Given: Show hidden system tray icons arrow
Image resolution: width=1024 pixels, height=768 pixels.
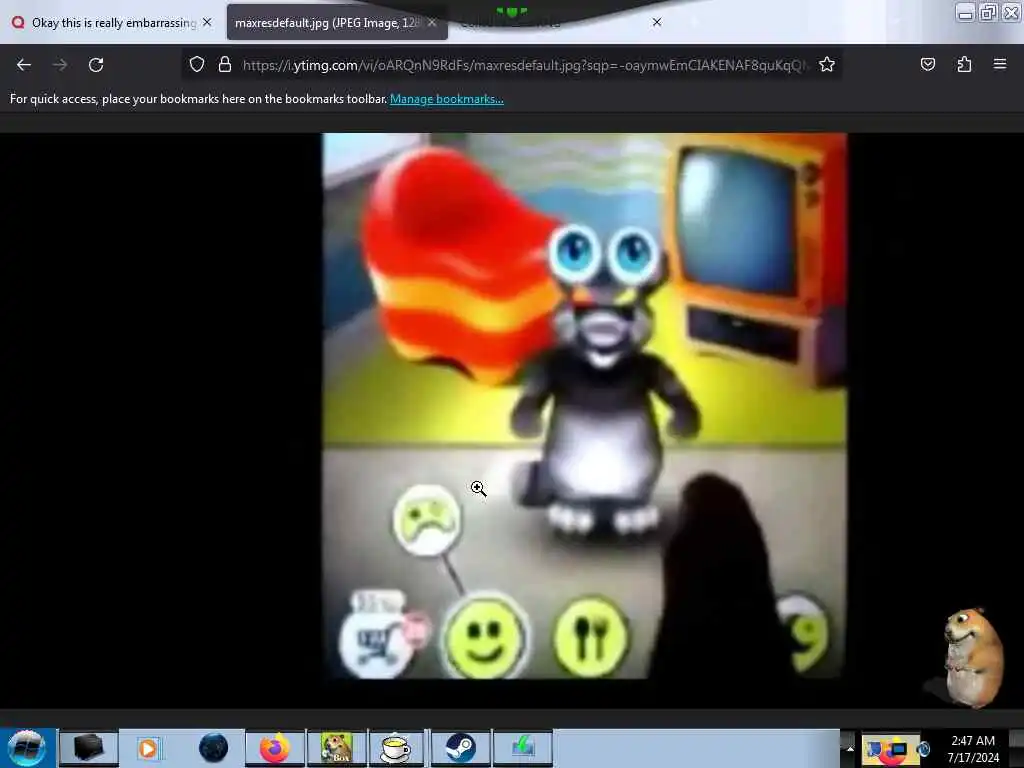Looking at the screenshot, I should point(850,748).
